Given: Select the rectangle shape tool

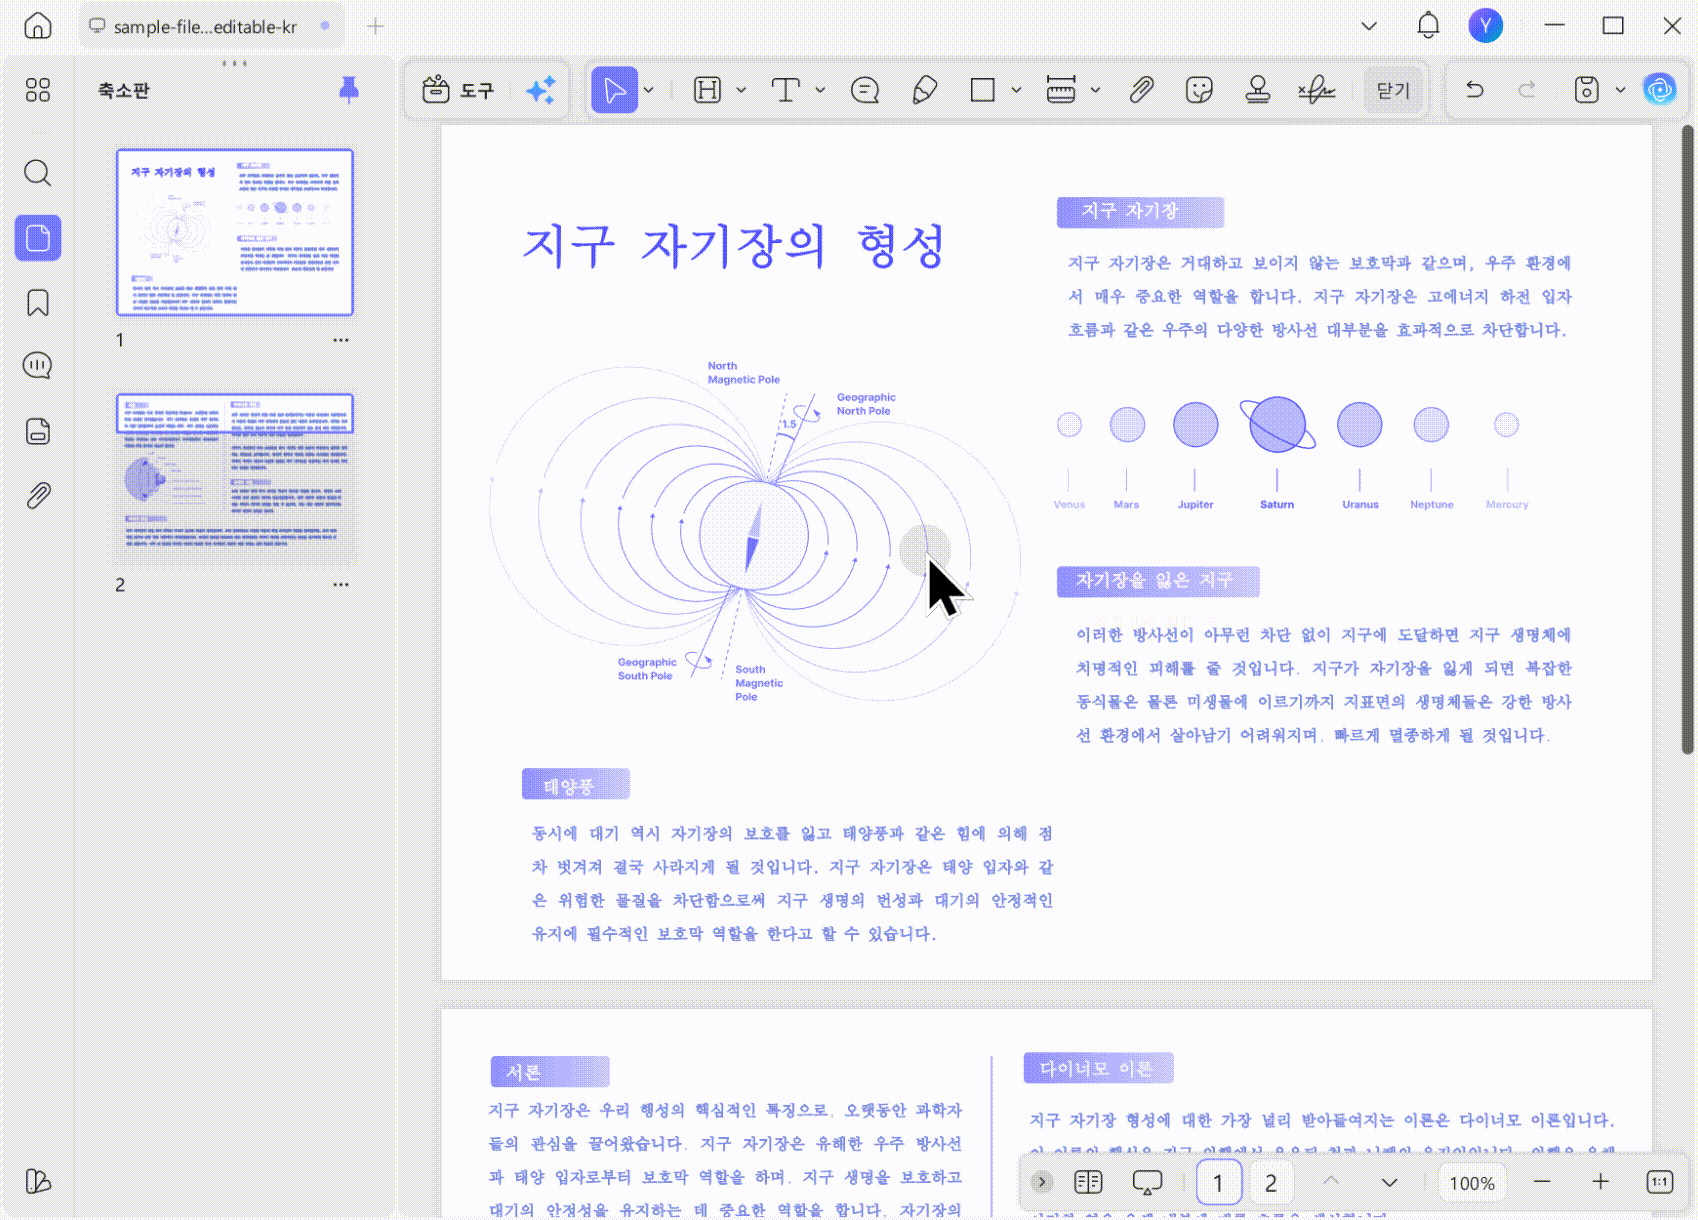Looking at the screenshot, I should pyautogui.click(x=983, y=90).
